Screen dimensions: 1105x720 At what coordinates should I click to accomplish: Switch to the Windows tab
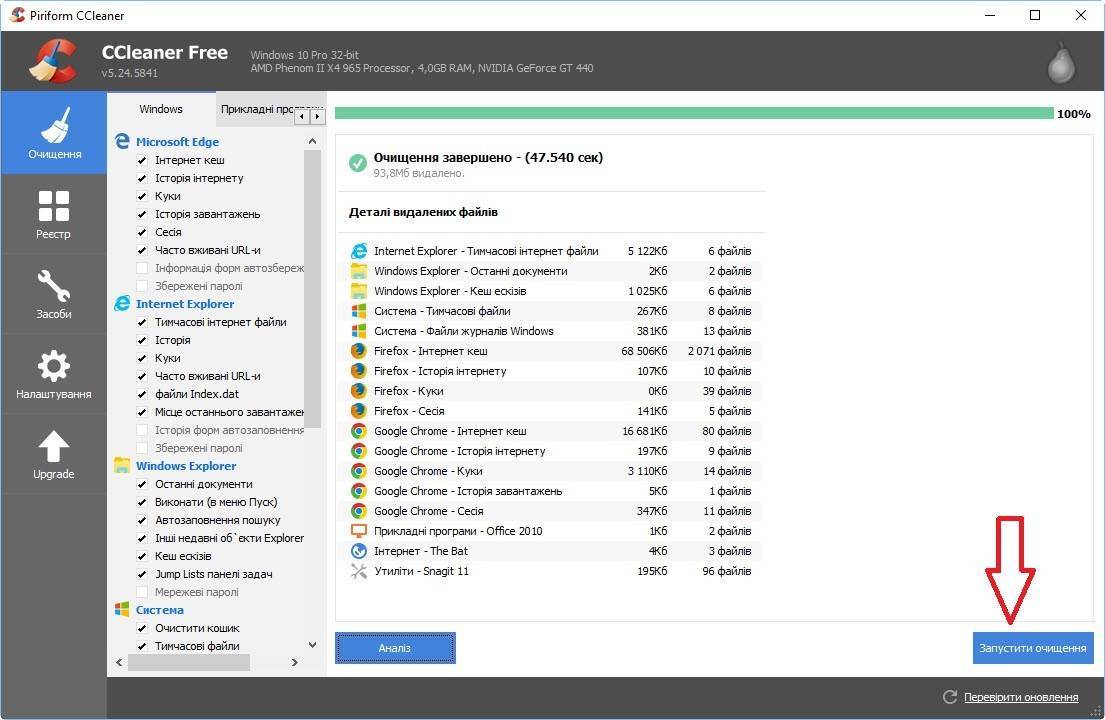click(x=161, y=109)
